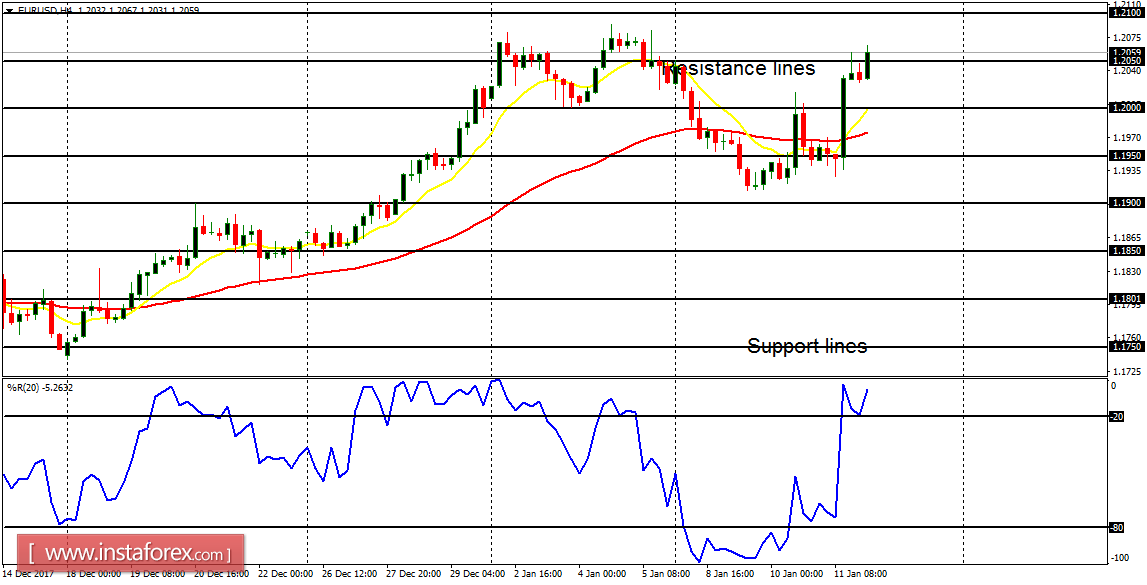
Task: Click the 1.1865 price axis label
Action: pos(1127,238)
